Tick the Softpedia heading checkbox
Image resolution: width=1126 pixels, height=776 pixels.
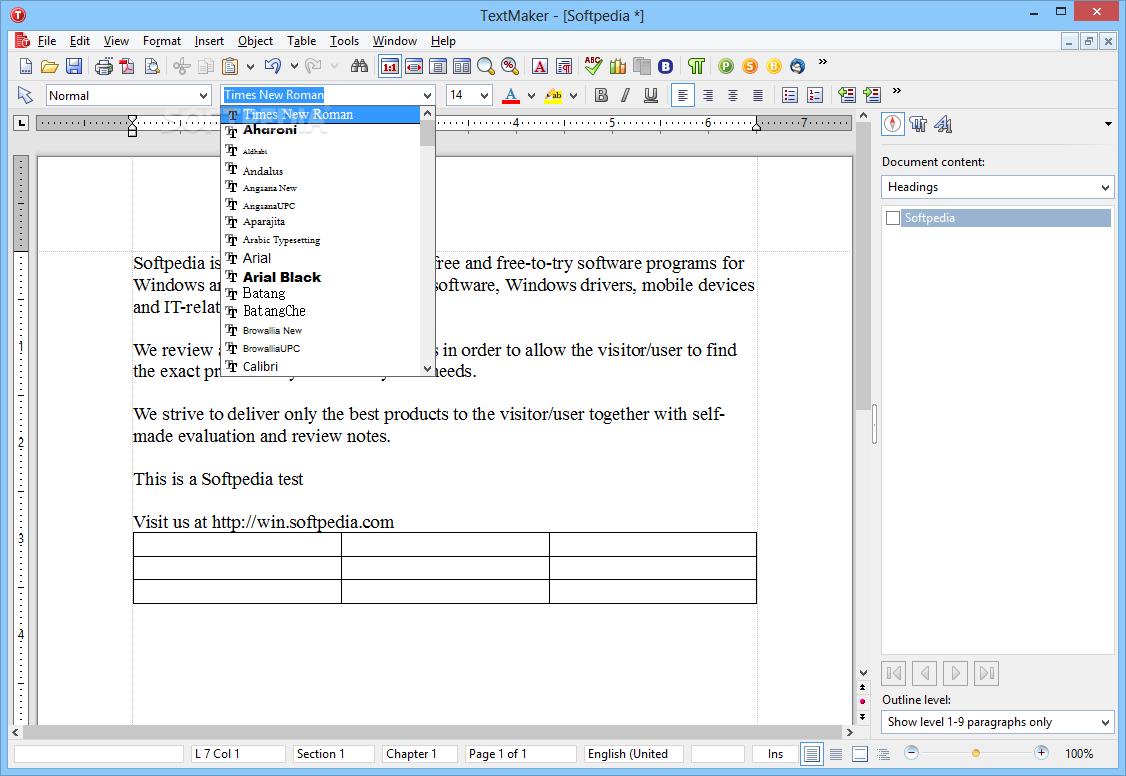tap(893, 218)
